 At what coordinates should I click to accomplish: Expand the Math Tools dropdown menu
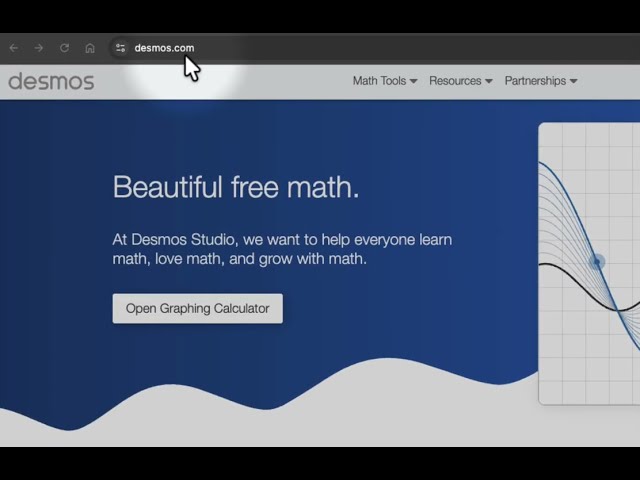point(385,81)
